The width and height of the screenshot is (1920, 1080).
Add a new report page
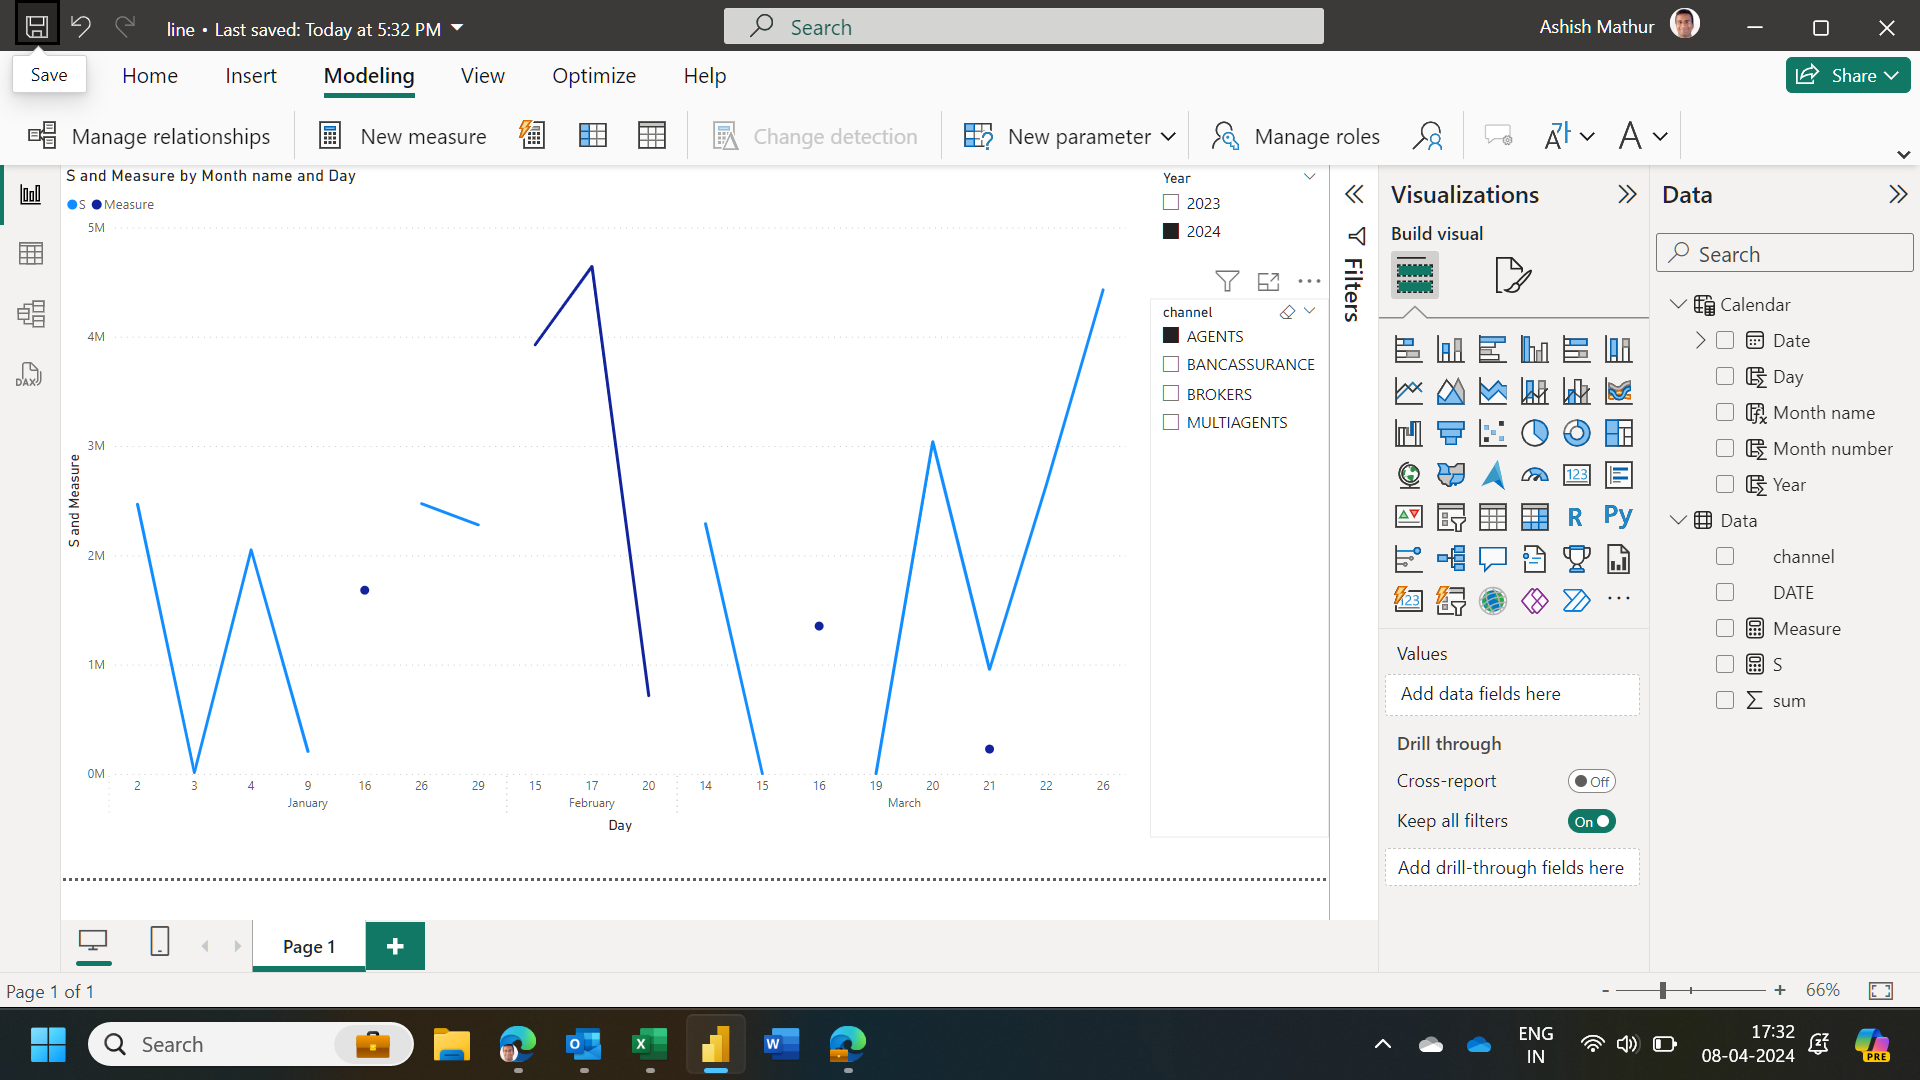[395, 946]
